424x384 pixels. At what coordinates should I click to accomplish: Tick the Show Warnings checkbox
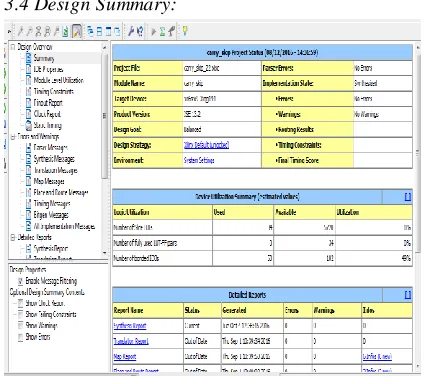[20, 325]
